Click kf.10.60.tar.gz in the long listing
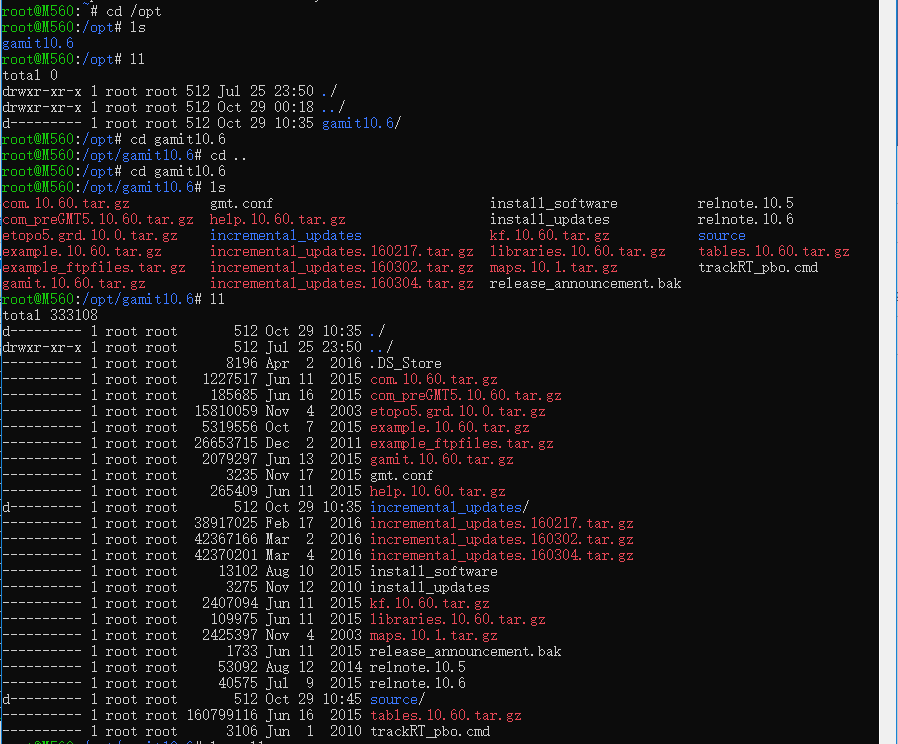This screenshot has width=898, height=744. point(429,604)
